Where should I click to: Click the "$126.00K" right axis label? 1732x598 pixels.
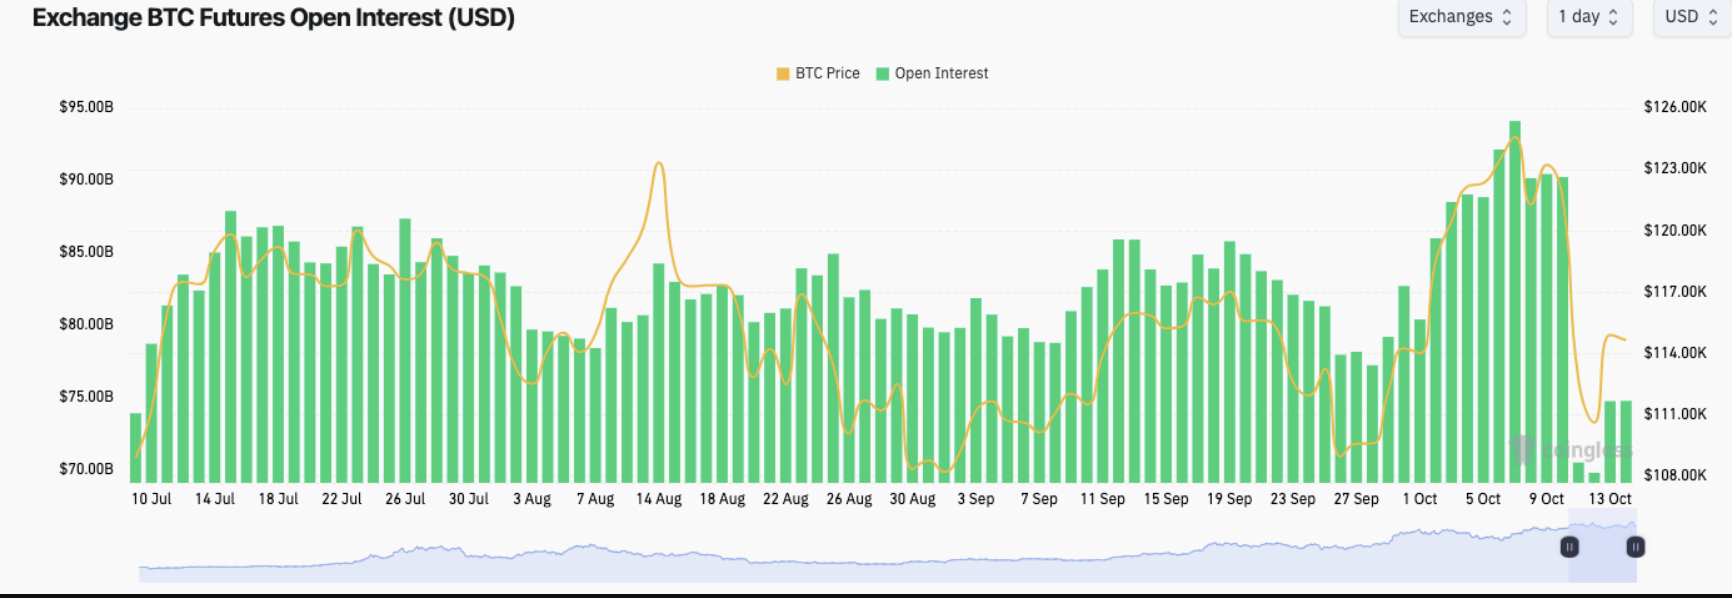(1675, 107)
